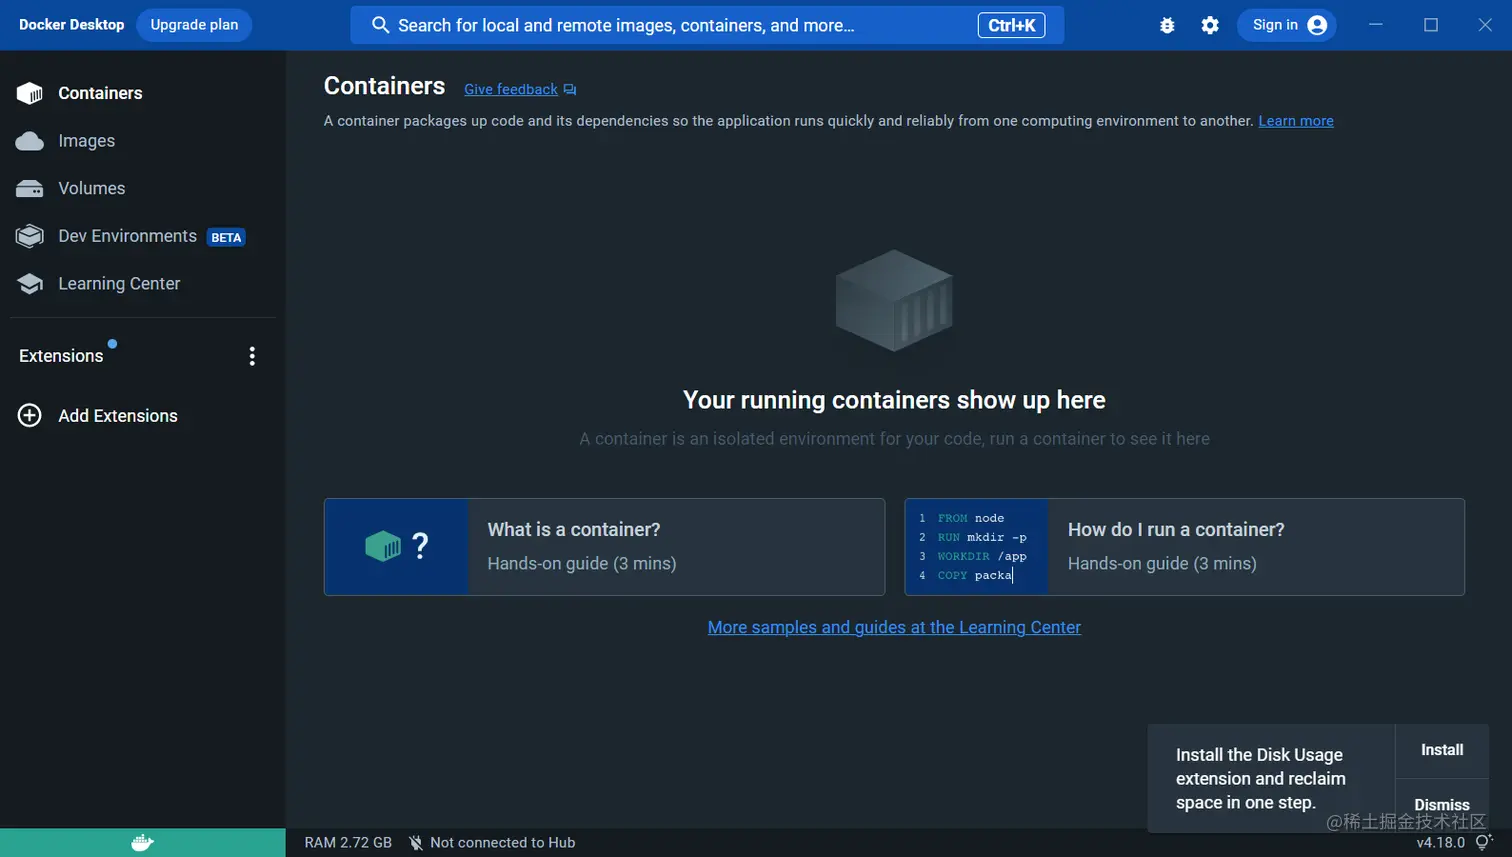This screenshot has width=1512, height=857.
Task: Click the search magnifier icon
Action: [x=380, y=25]
